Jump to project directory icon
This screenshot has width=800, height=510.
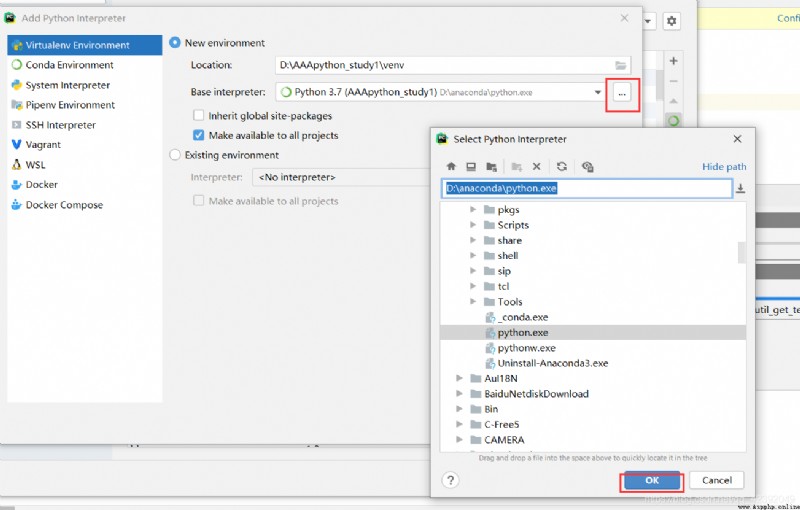tap(491, 166)
